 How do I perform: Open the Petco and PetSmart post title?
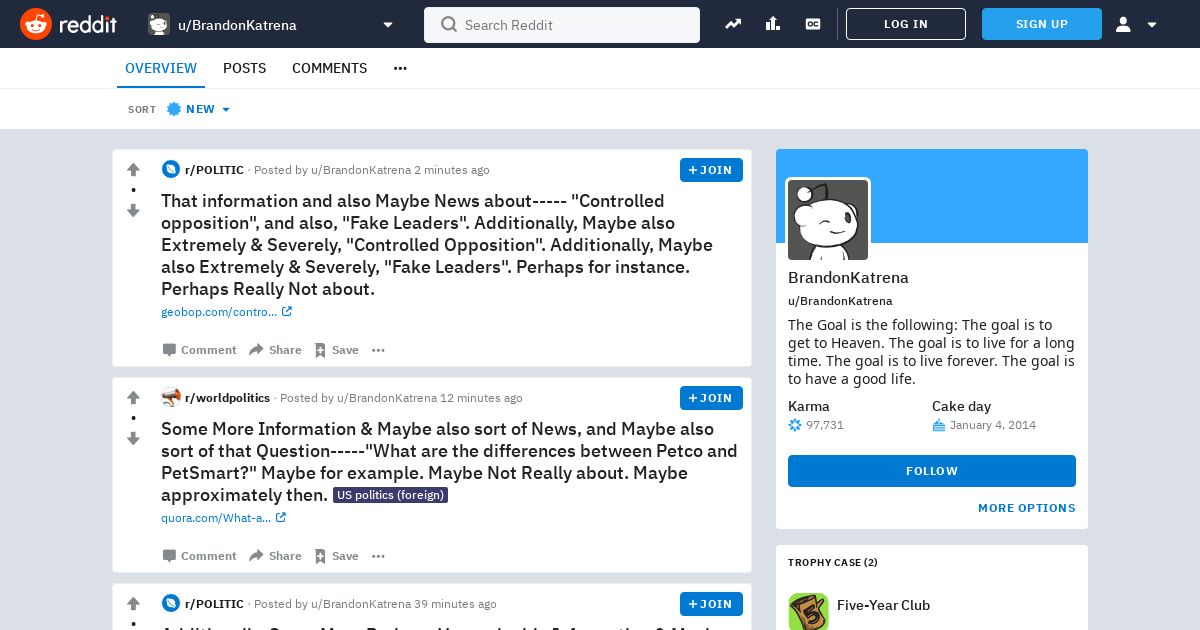pos(449,462)
